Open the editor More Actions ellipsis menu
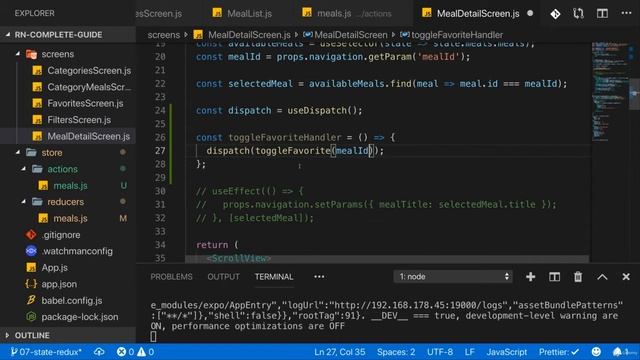 (627, 13)
